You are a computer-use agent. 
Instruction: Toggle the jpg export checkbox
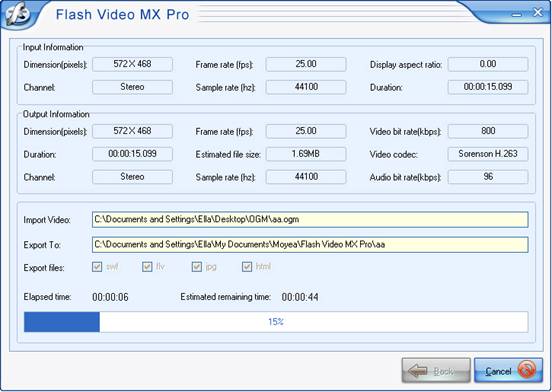pos(197,267)
